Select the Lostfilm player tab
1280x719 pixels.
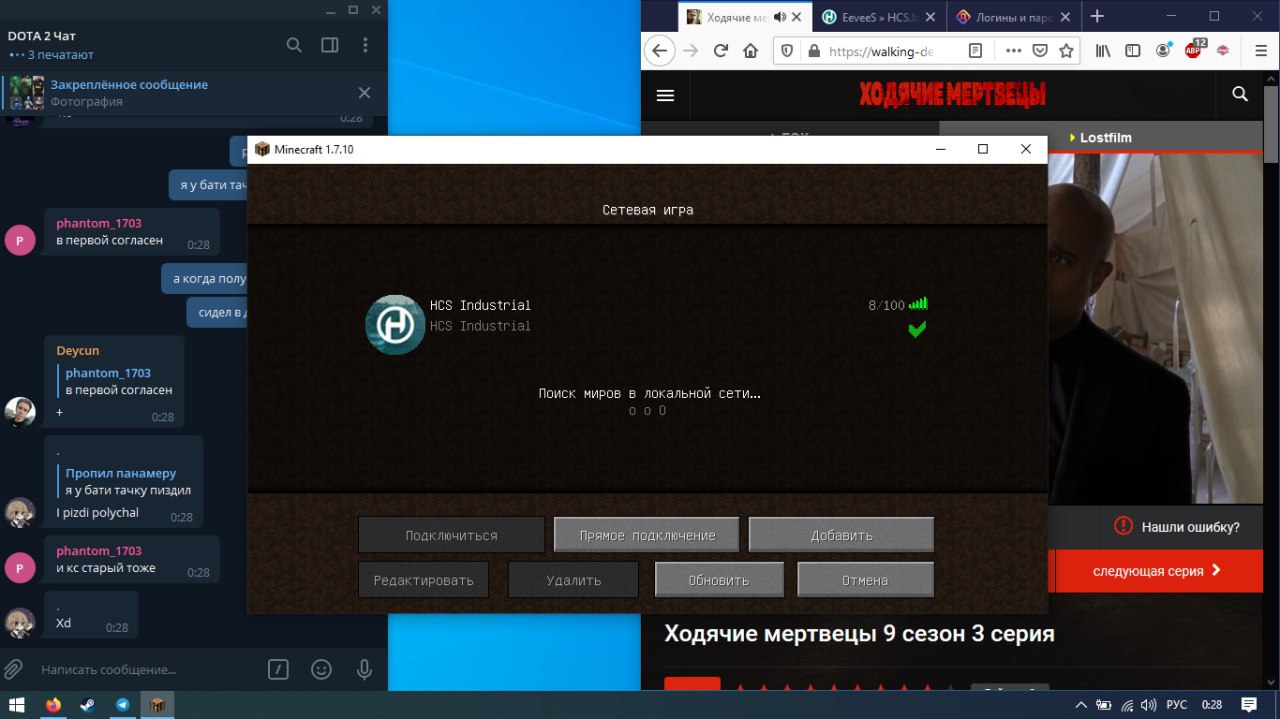point(1100,138)
